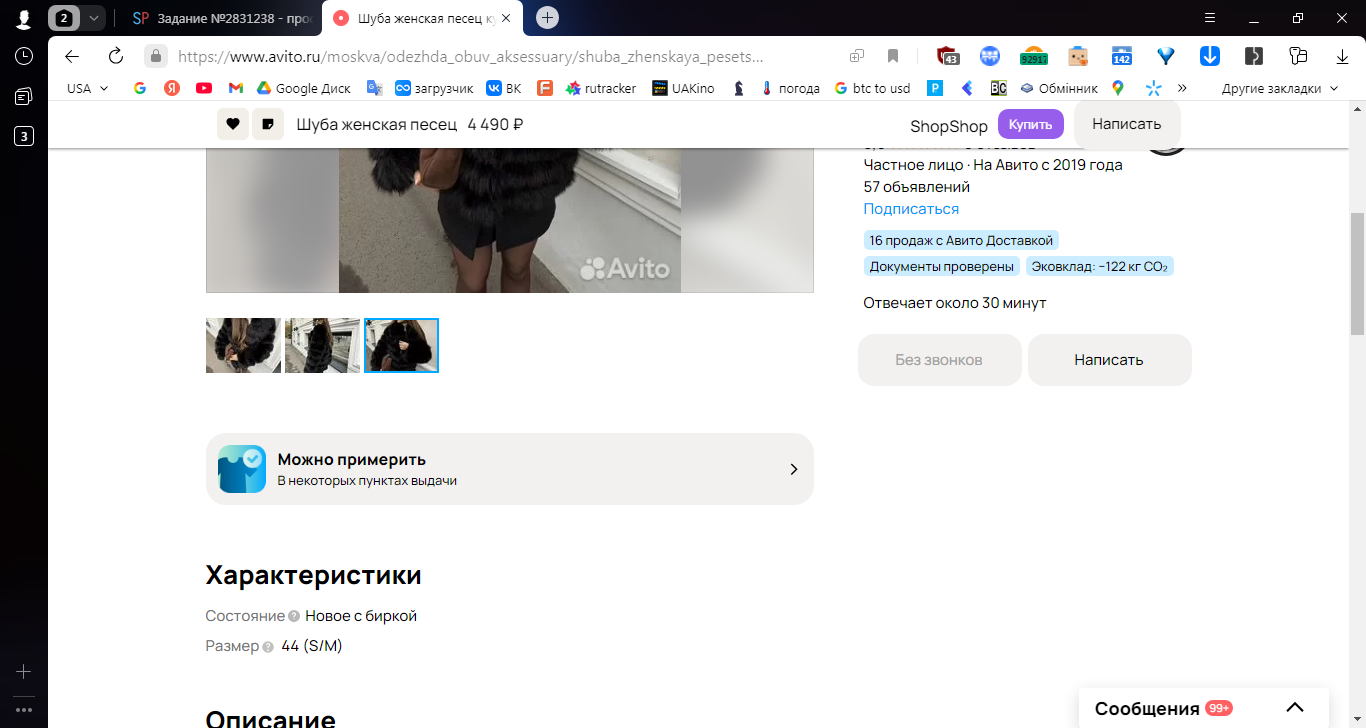Click Написать button below seller info
This screenshot has width=1366, height=728.
pyautogui.click(x=1109, y=360)
